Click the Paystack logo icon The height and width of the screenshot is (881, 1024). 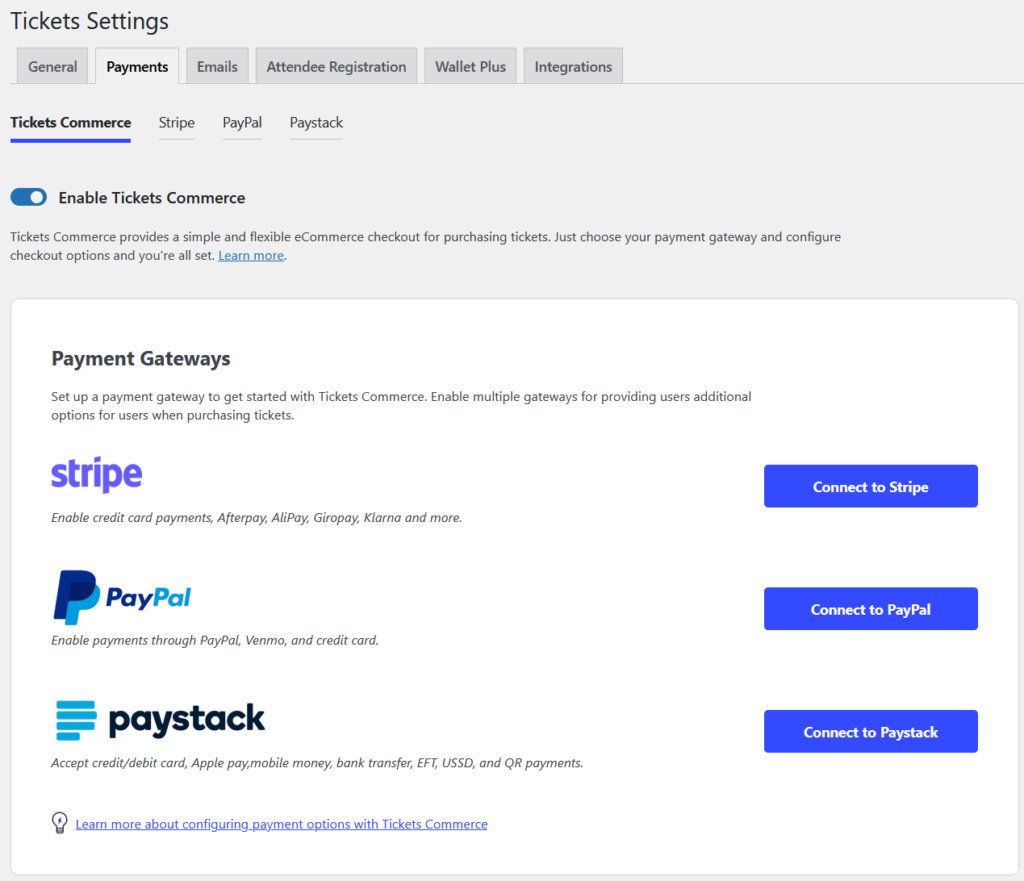[x=157, y=718]
